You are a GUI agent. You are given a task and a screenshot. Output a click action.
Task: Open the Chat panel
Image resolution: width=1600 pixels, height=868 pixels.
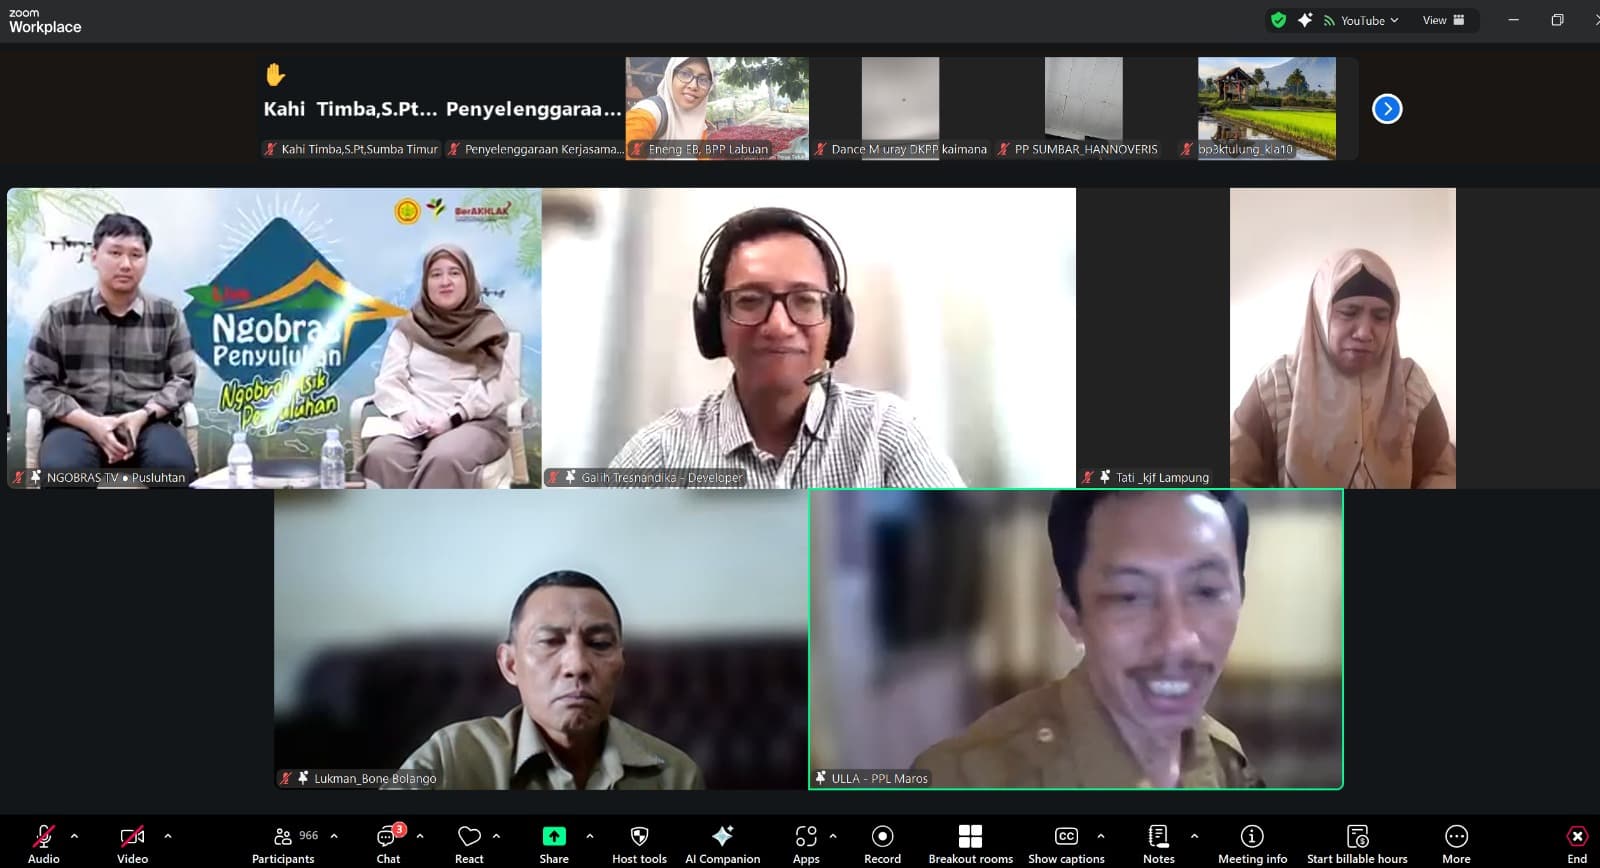click(388, 843)
